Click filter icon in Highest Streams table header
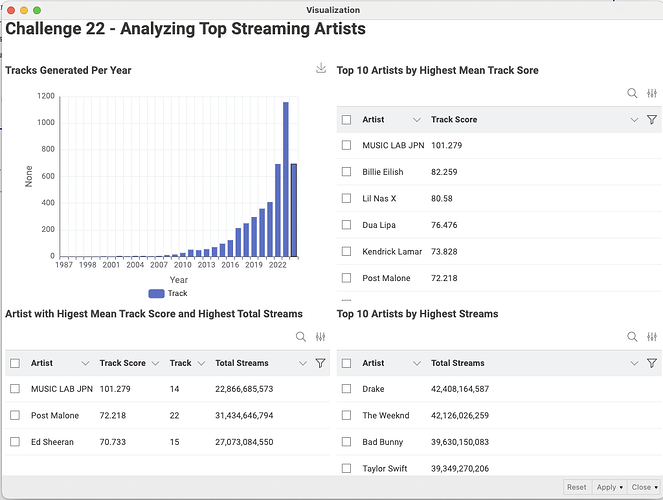Viewport: 663px width, 500px height. click(x=652, y=364)
